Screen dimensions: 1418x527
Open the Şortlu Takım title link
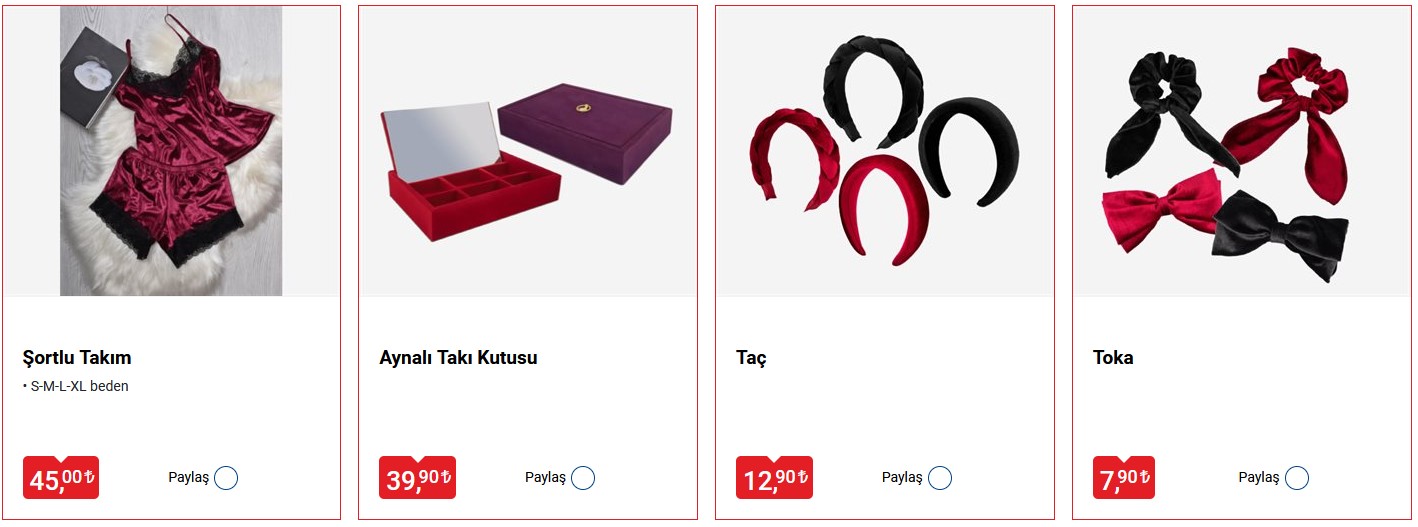pos(77,357)
